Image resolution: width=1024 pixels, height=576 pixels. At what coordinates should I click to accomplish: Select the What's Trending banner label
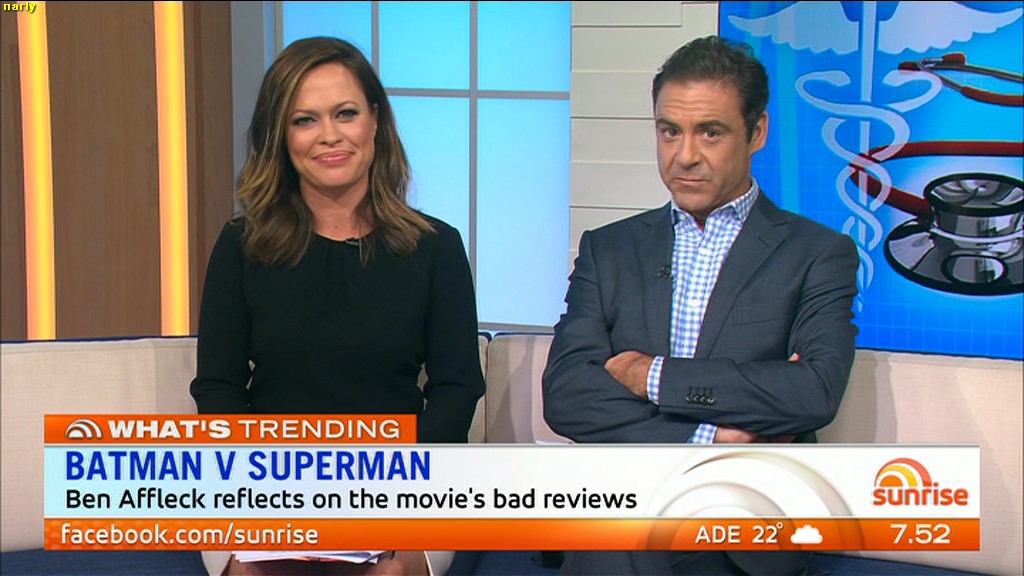[x=231, y=429]
